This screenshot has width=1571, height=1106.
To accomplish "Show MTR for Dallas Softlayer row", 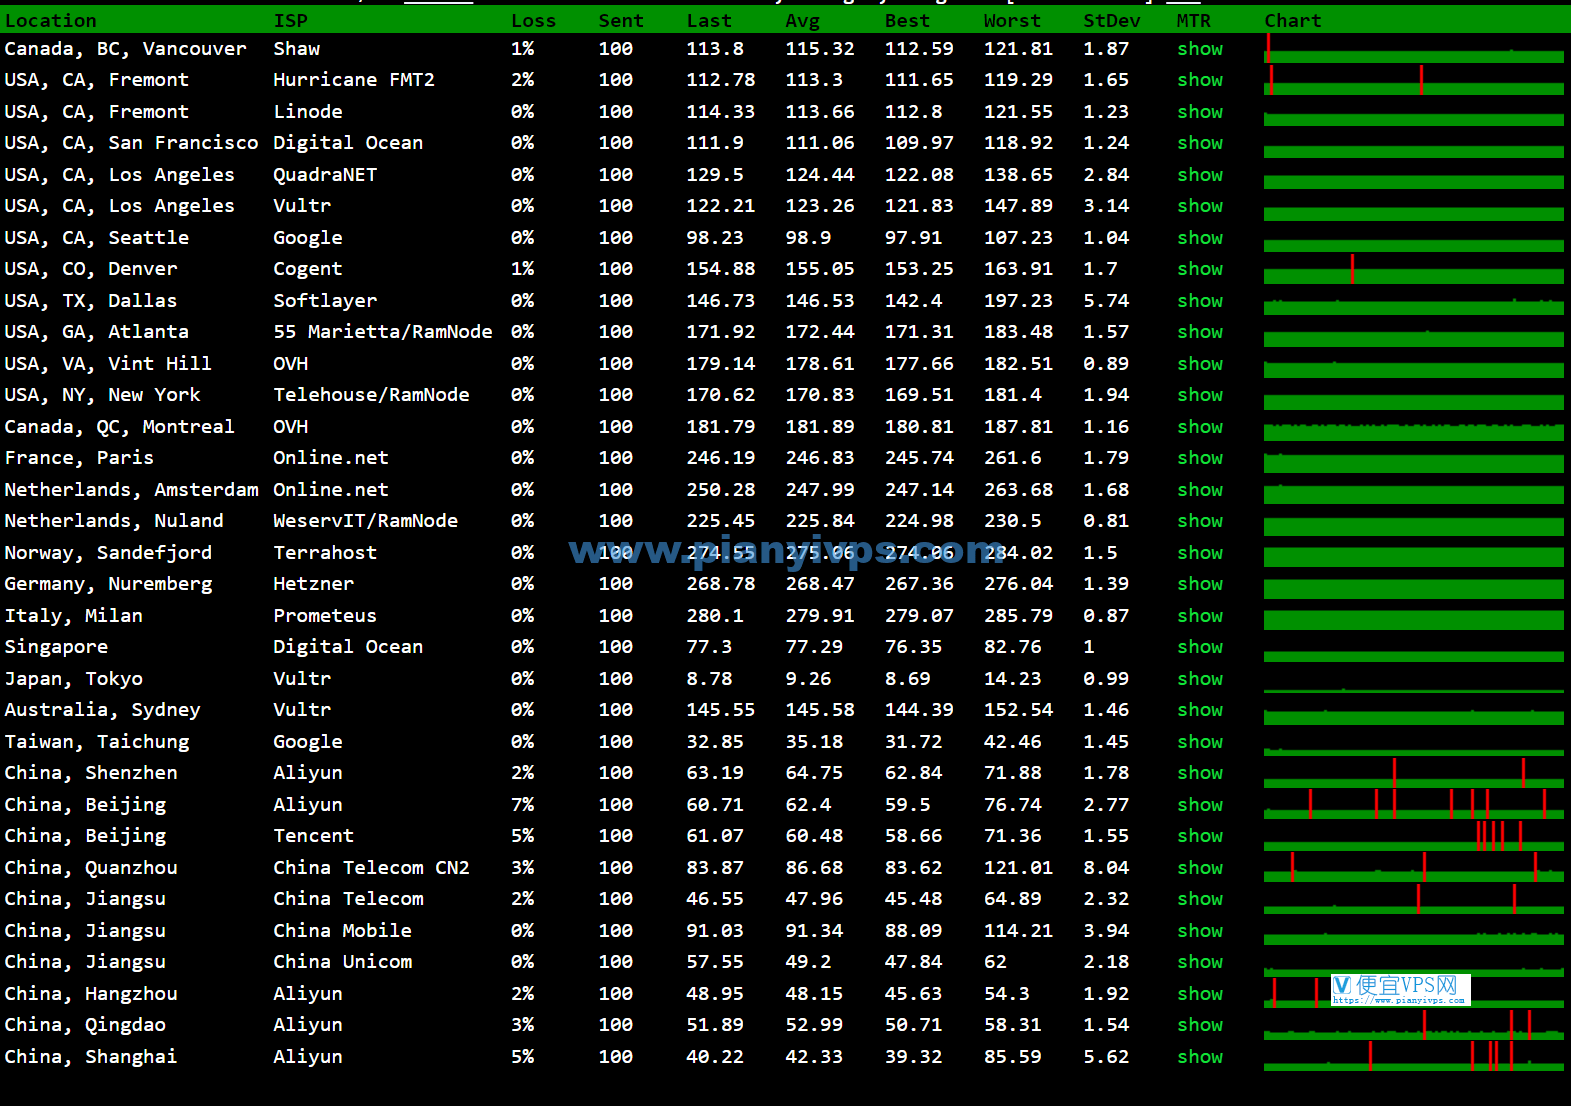I will pos(1200,301).
